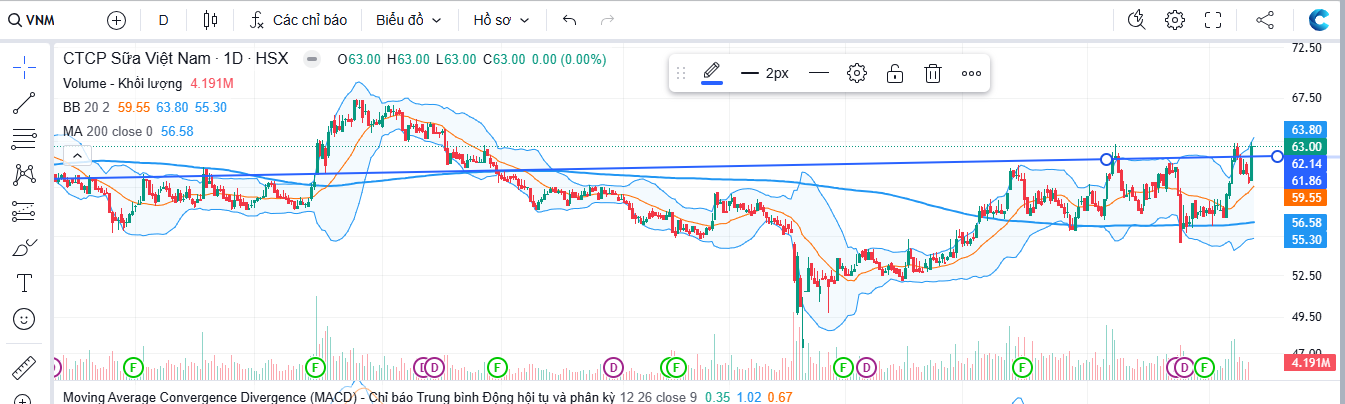Click the blue C logo
Viewport: 1345px width, 404px height.
click(x=1320, y=19)
